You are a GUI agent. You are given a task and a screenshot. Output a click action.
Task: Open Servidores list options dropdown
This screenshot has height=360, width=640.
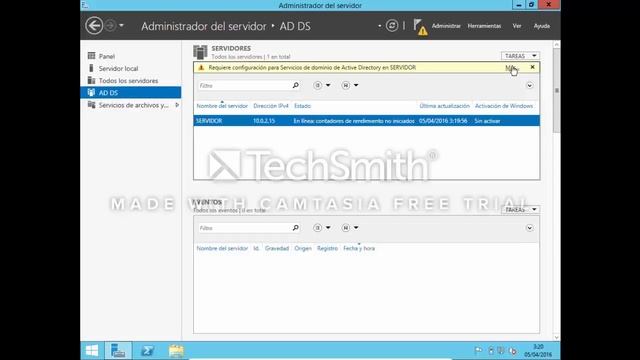click(x=322, y=85)
